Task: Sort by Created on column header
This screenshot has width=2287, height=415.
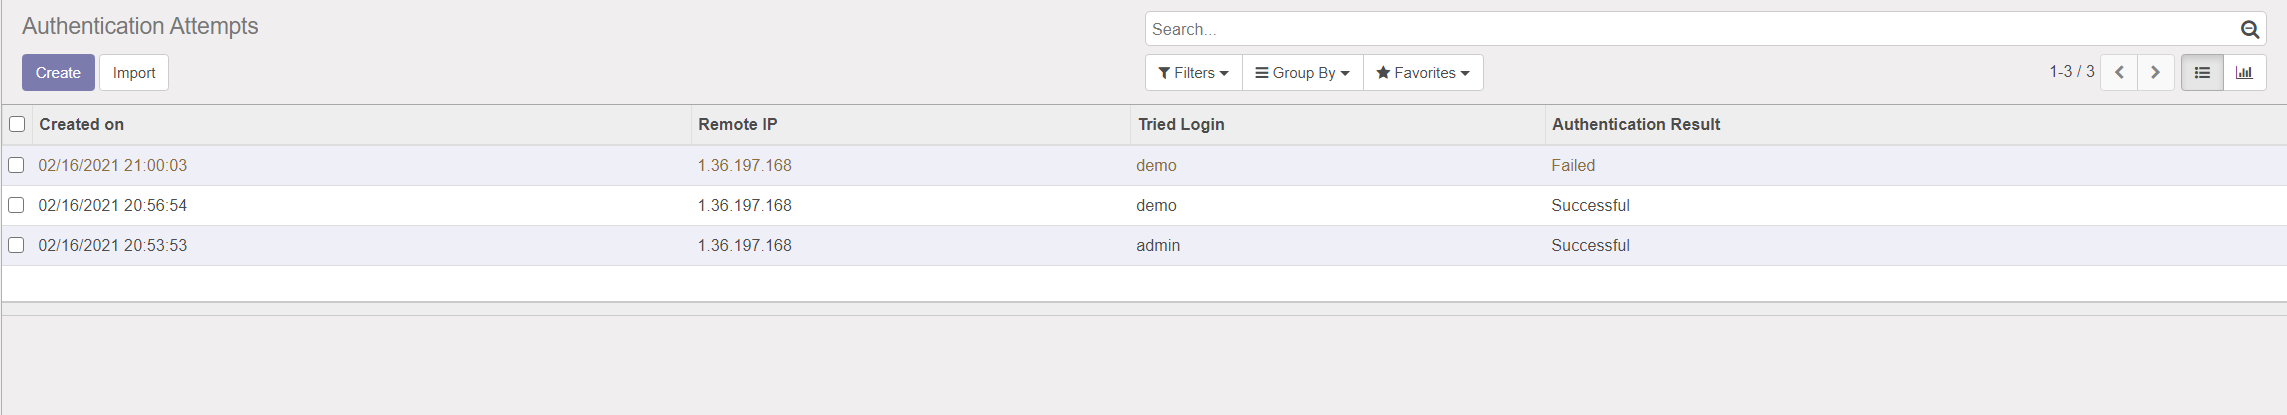Action: tap(81, 124)
